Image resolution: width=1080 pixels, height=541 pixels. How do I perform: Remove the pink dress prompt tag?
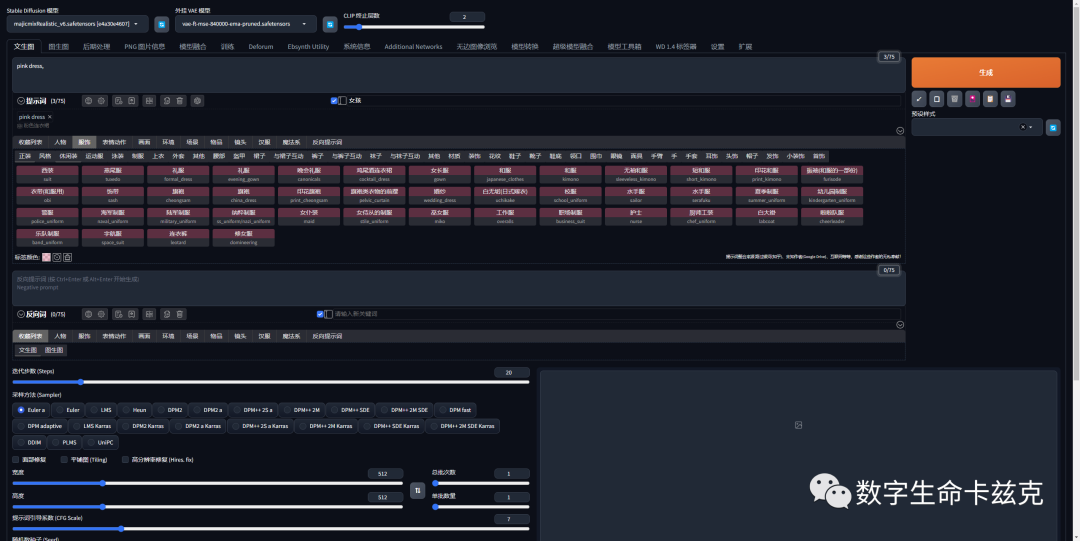pyautogui.click(x=50, y=117)
